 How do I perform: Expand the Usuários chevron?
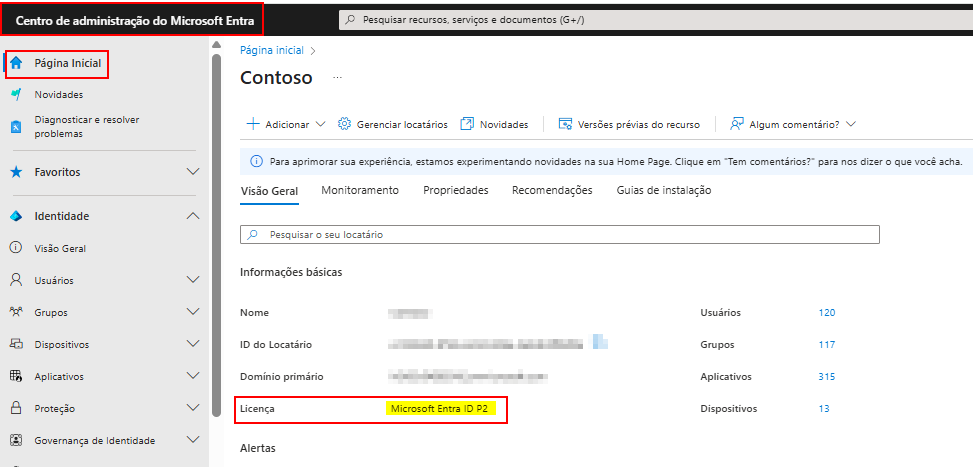(x=193, y=280)
